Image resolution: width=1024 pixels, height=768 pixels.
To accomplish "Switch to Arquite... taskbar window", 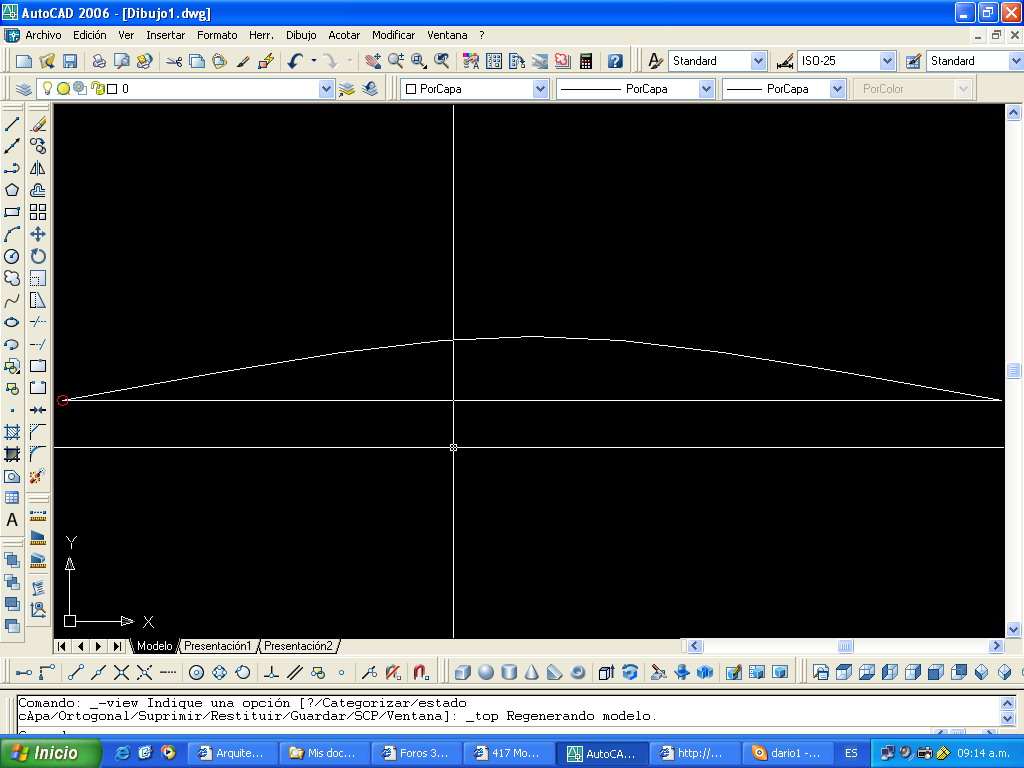I will tap(232, 753).
